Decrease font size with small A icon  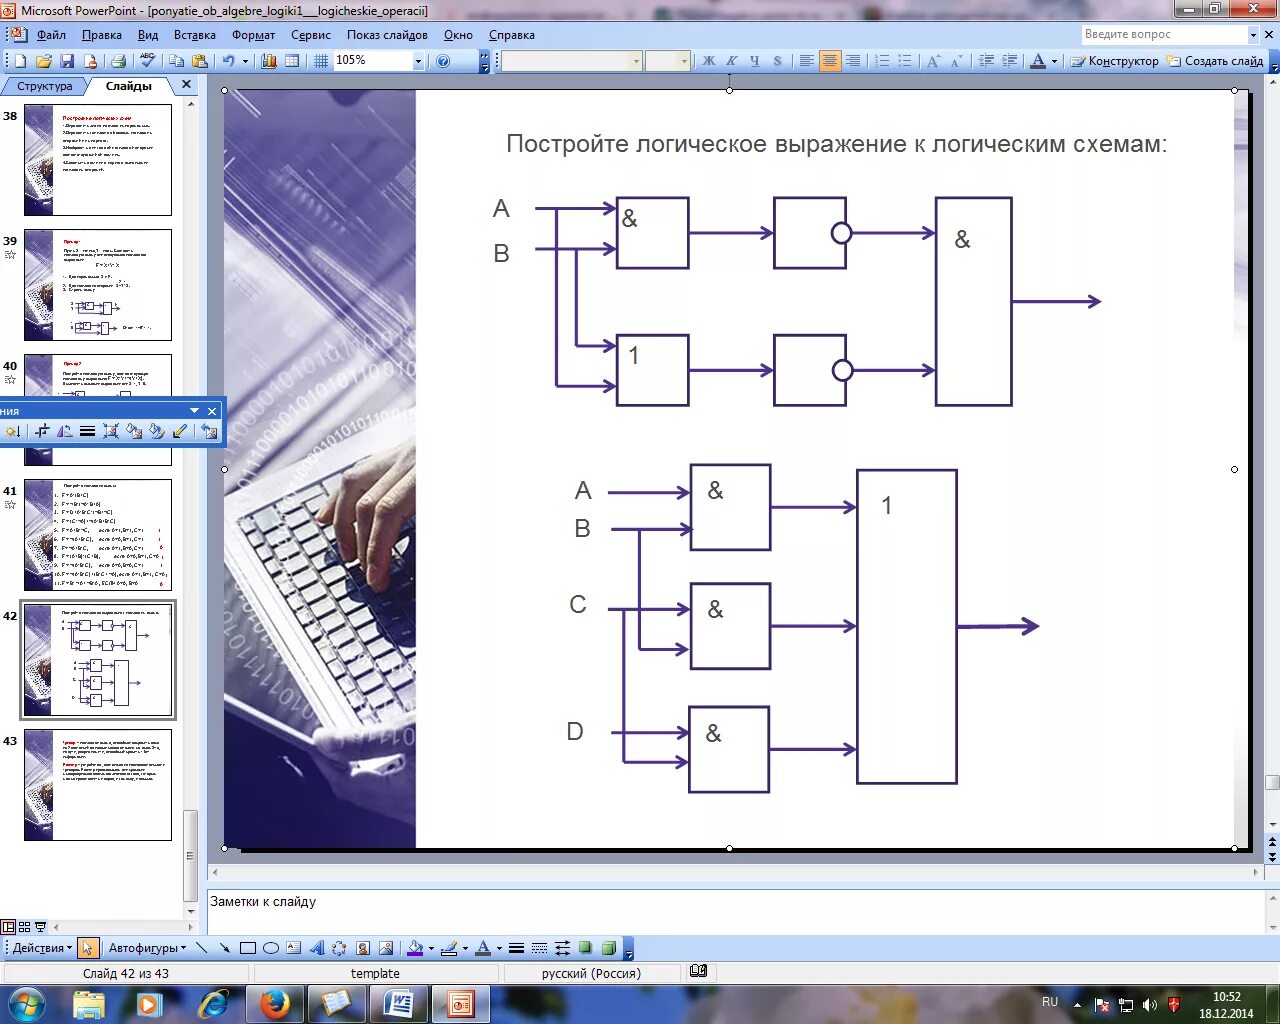pyautogui.click(x=956, y=61)
